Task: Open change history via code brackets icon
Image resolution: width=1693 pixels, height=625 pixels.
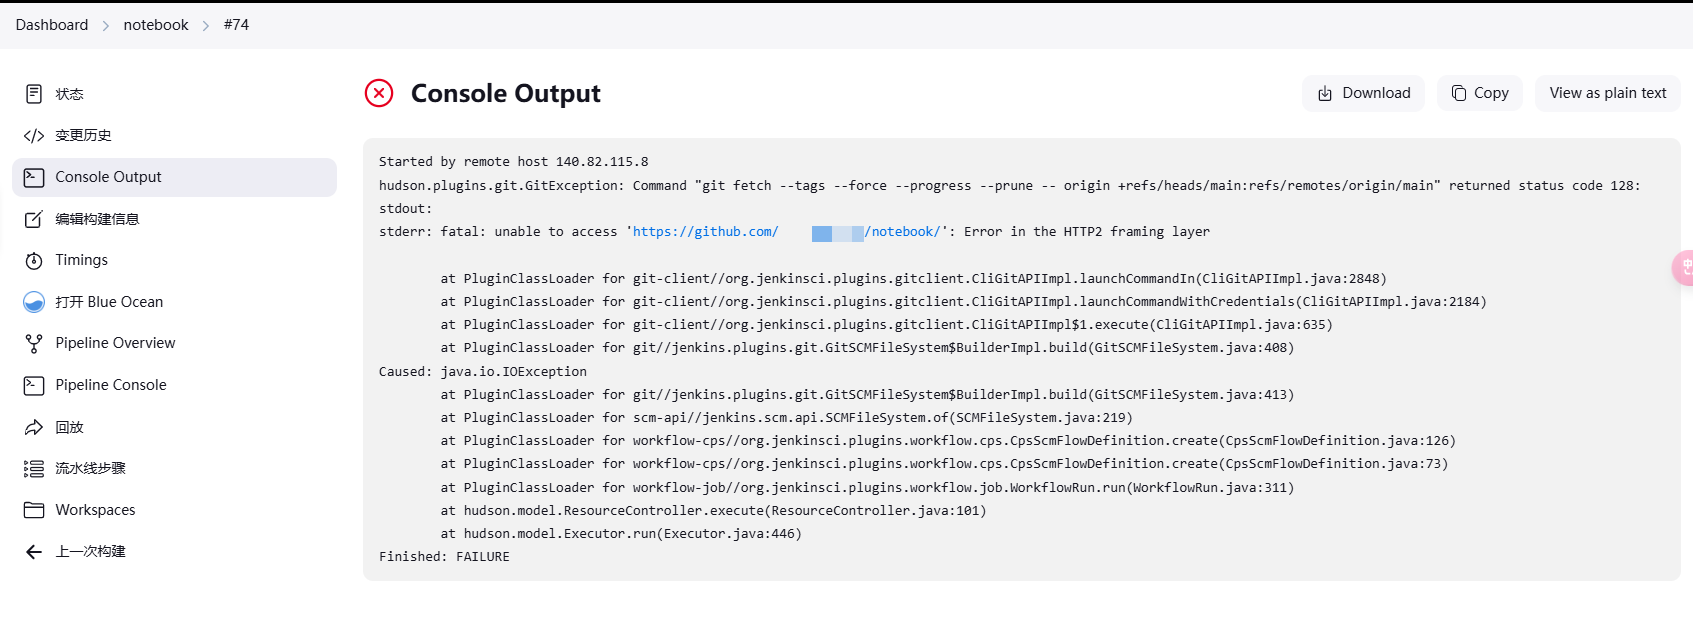Action: click(x=34, y=136)
